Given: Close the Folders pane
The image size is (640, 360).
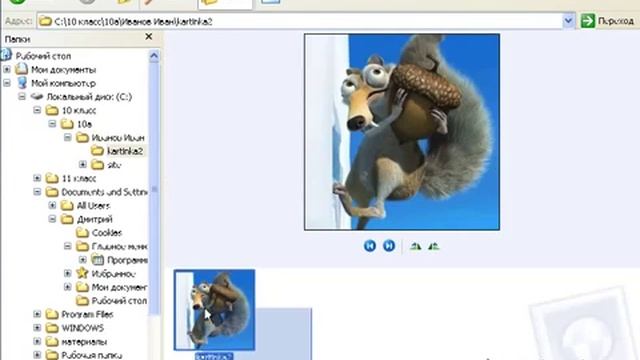Looking at the screenshot, I should [x=149, y=37].
